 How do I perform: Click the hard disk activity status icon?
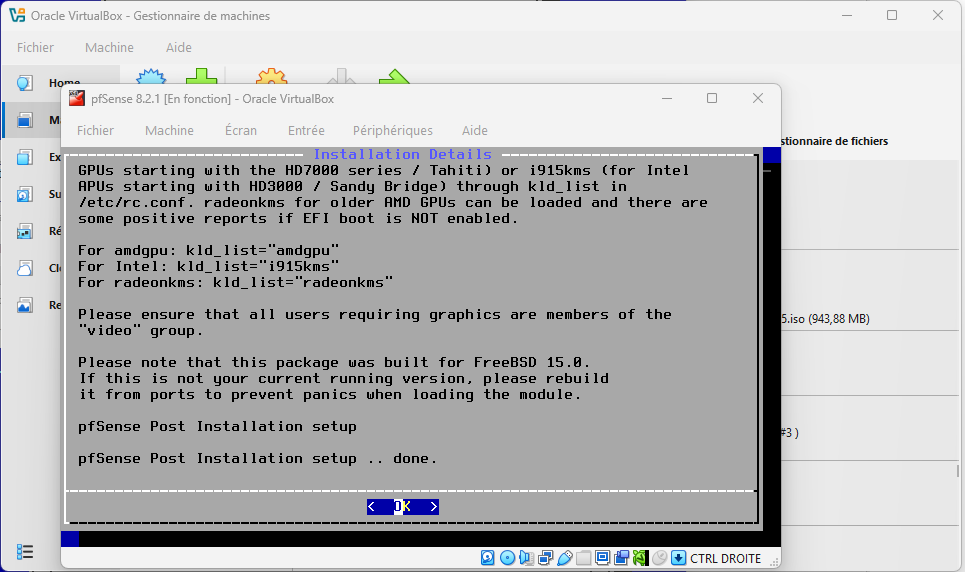pos(488,558)
